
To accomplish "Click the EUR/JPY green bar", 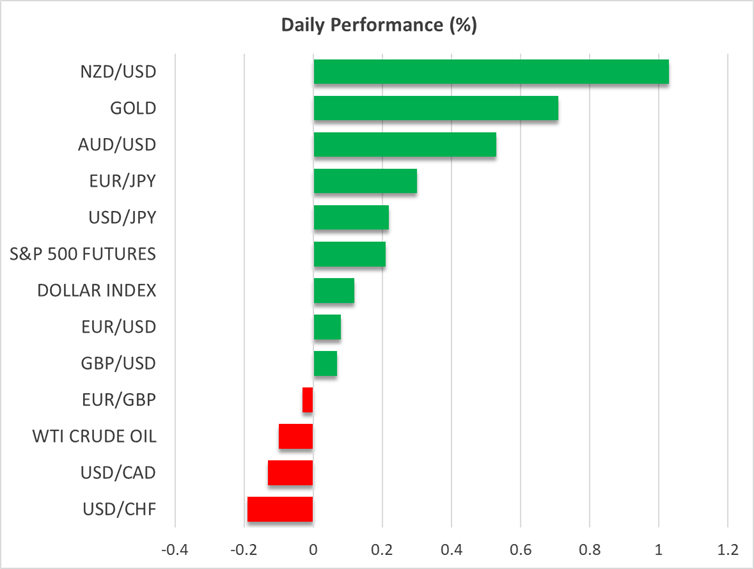I will [x=365, y=182].
